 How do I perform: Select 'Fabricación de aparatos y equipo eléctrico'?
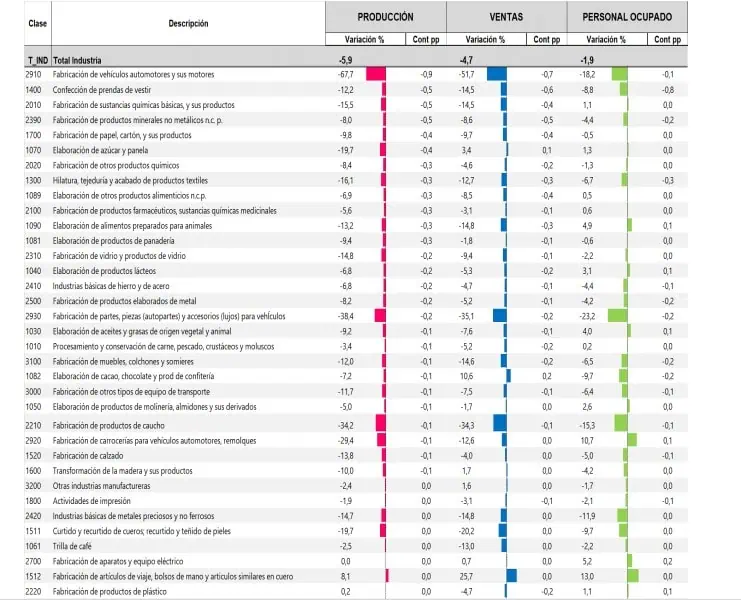pos(118,562)
